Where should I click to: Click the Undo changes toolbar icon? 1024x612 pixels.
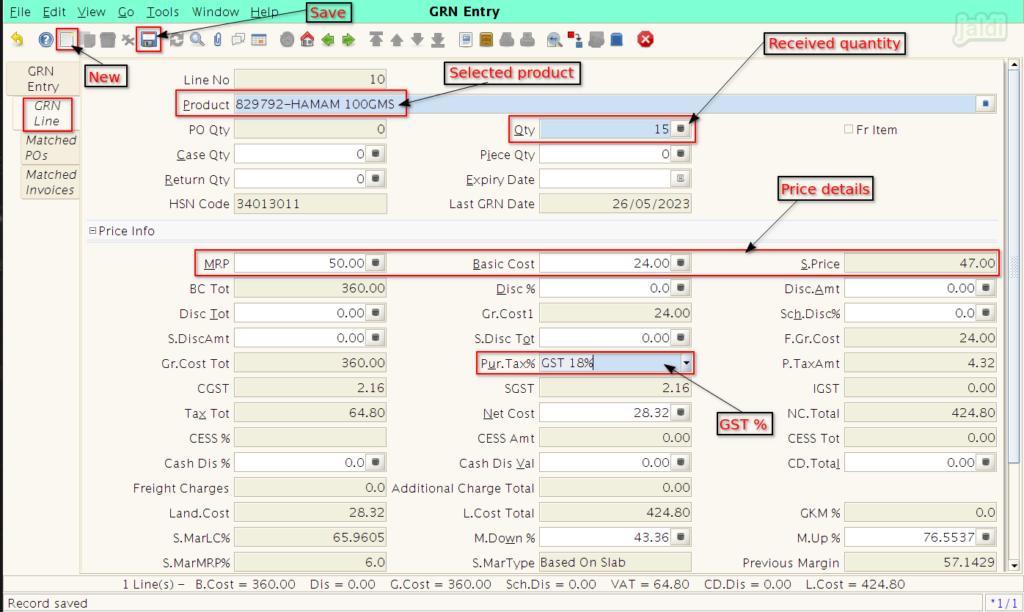(x=18, y=40)
